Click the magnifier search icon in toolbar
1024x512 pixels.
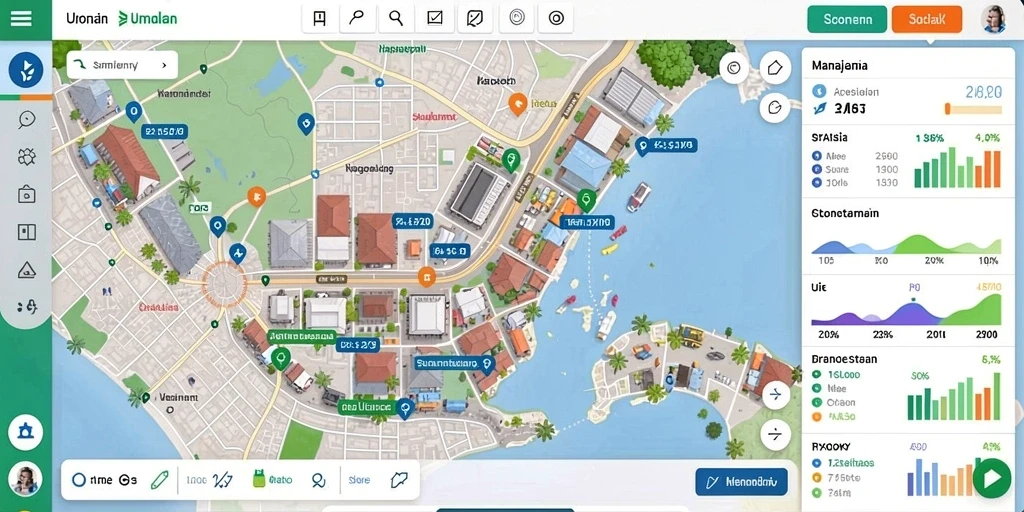click(x=396, y=18)
